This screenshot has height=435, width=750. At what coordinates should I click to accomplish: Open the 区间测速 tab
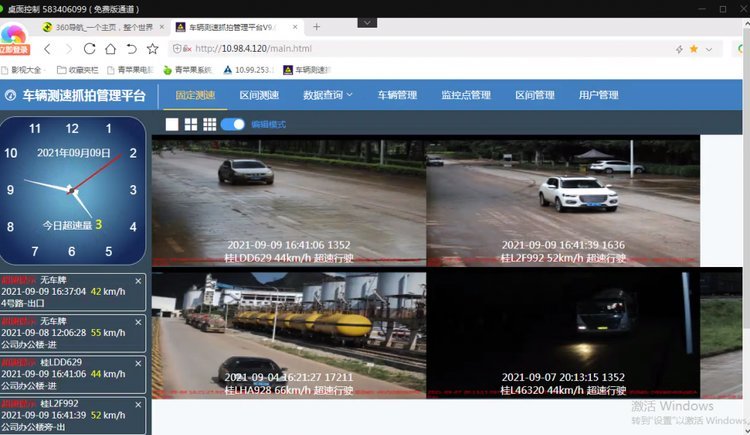pos(259,95)
